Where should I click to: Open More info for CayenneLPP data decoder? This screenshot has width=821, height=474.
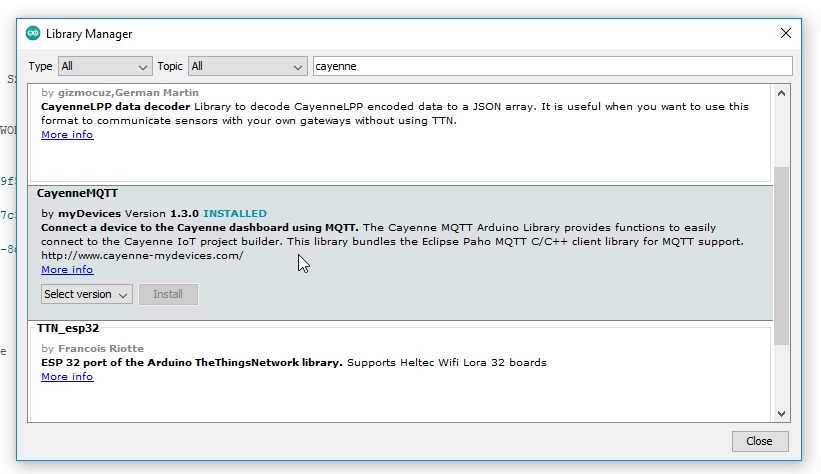(x=67, y=135)
